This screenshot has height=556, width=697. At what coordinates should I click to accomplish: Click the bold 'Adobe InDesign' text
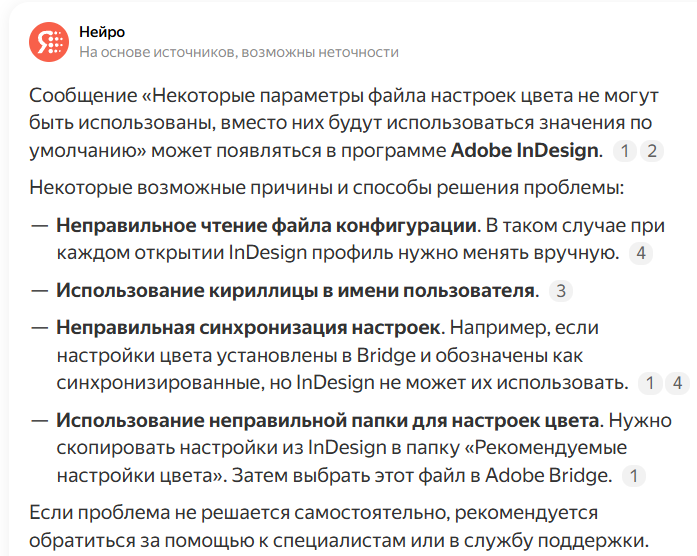[x=527, y=151]
